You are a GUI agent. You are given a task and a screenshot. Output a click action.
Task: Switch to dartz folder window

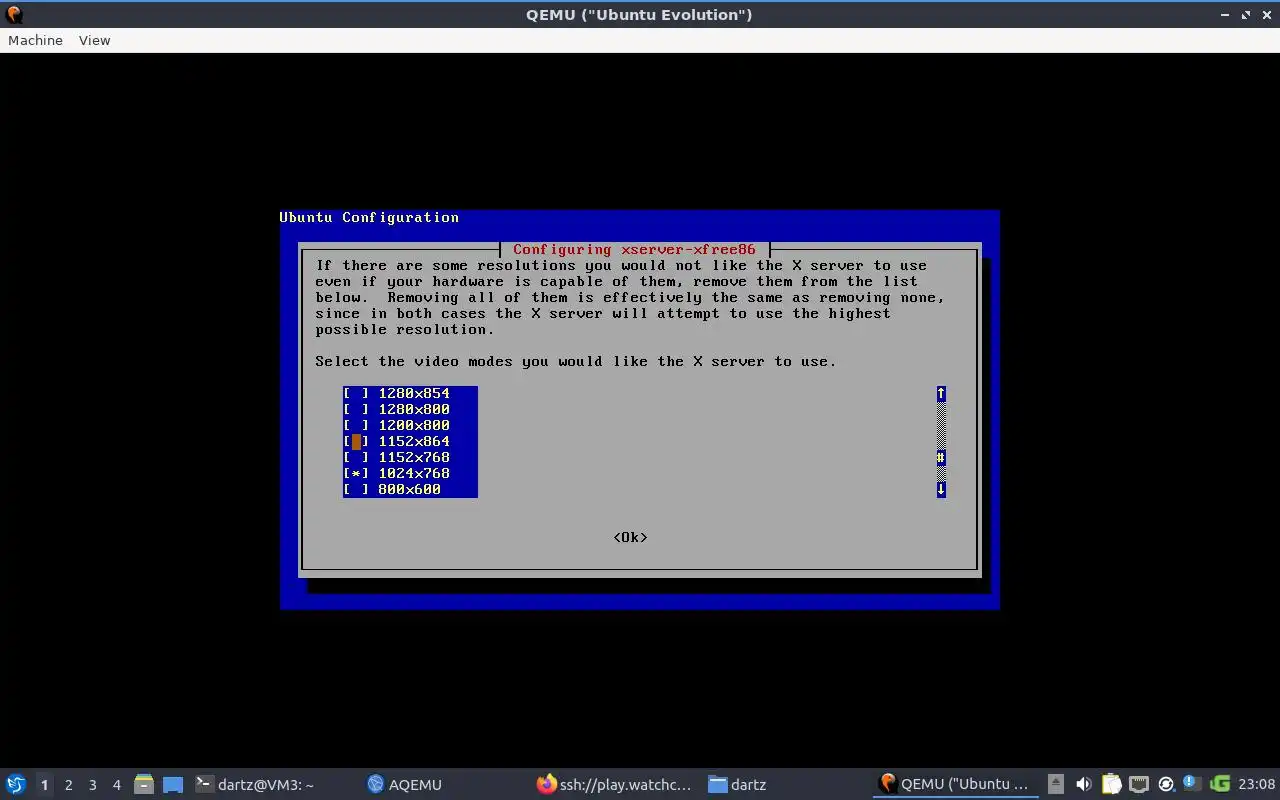[x=737, y=784]
